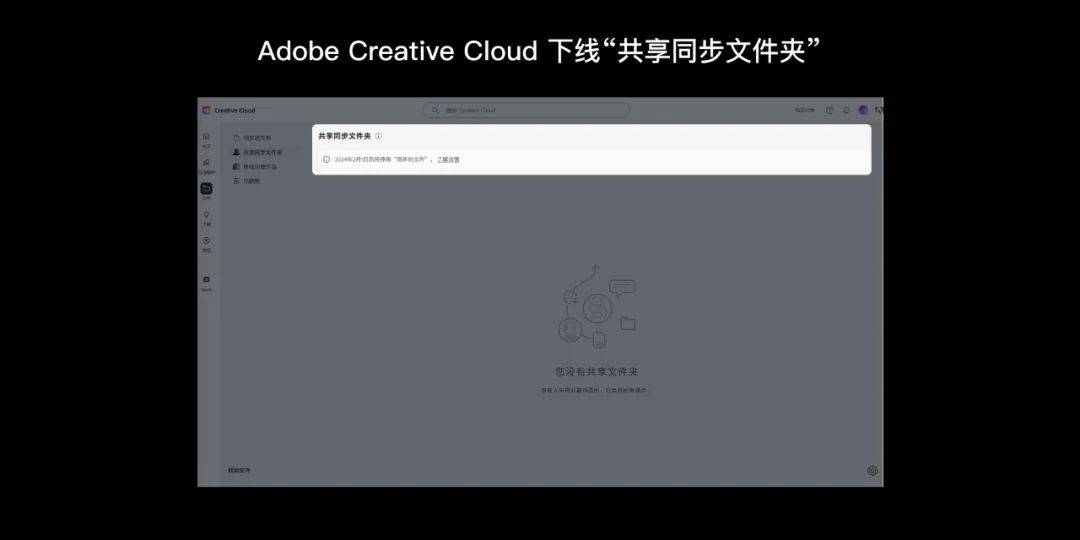Select 同步的文件 in the files list
Viewport: 1080px width, 540px height.
pos(256,138)
